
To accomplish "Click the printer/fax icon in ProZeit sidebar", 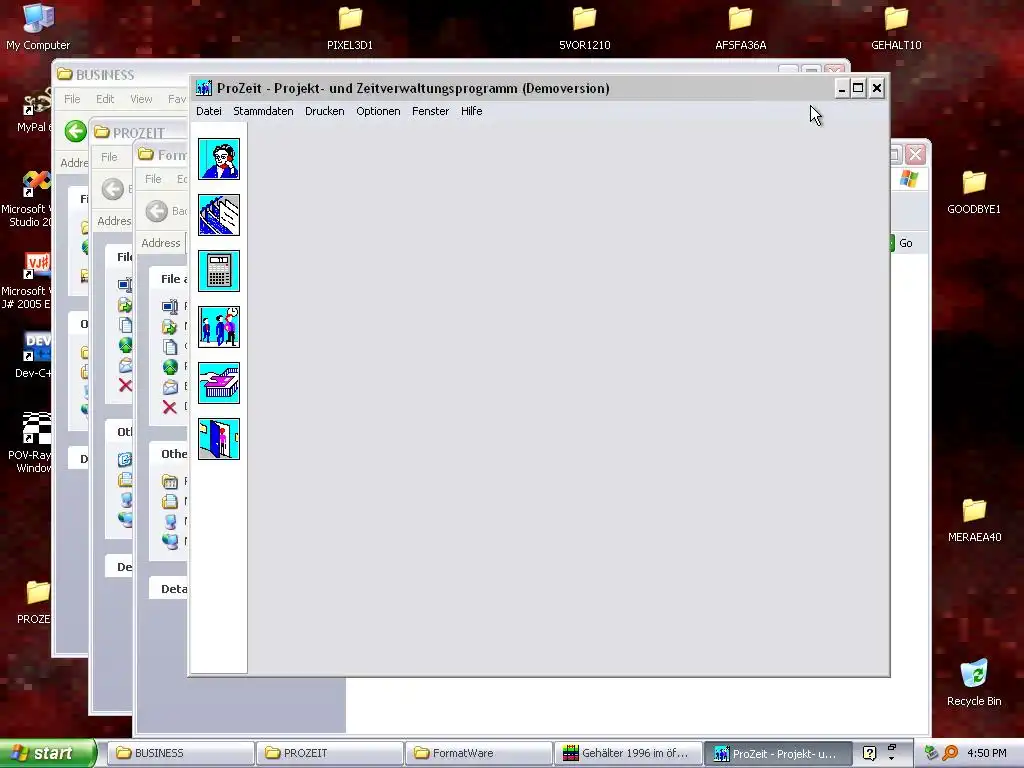I will pos(219,383).
